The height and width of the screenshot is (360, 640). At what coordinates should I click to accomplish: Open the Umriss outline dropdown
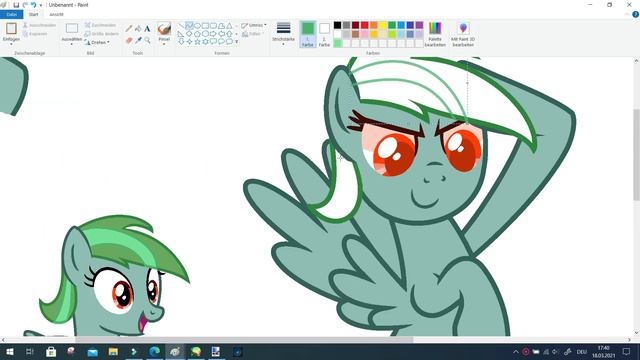click(x=253, y=25)
